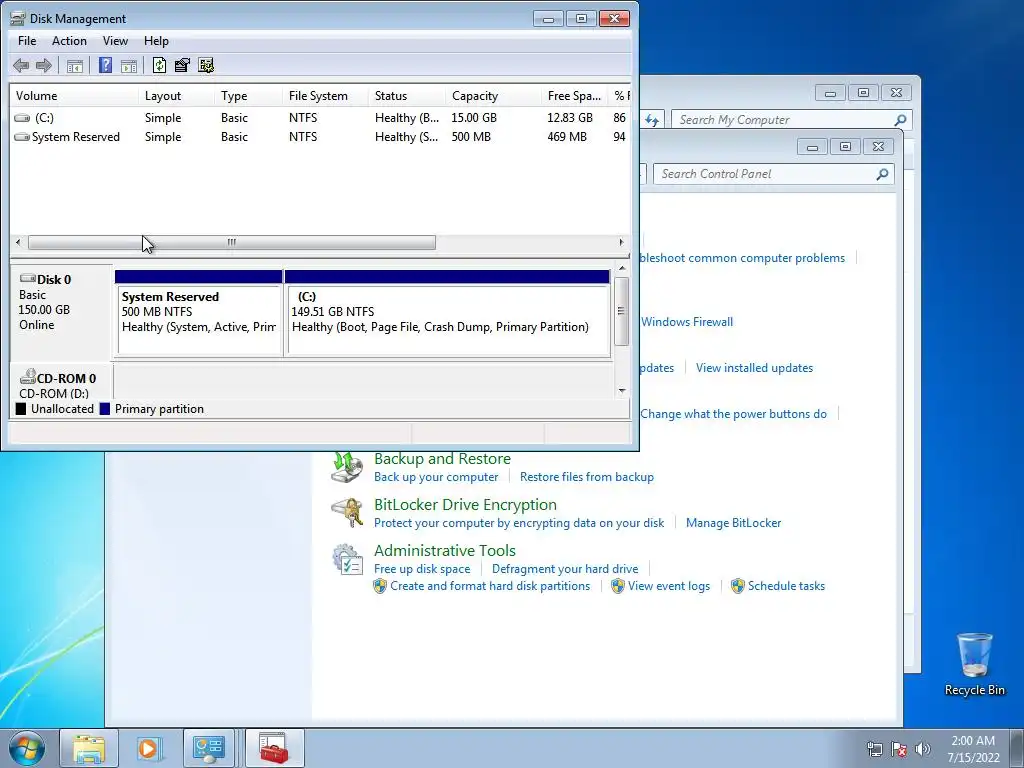Image resolution: width=1024 pixels, height=768 pixels.
Task: Switch to Control Panel taskbar icon
Action: 208,748
